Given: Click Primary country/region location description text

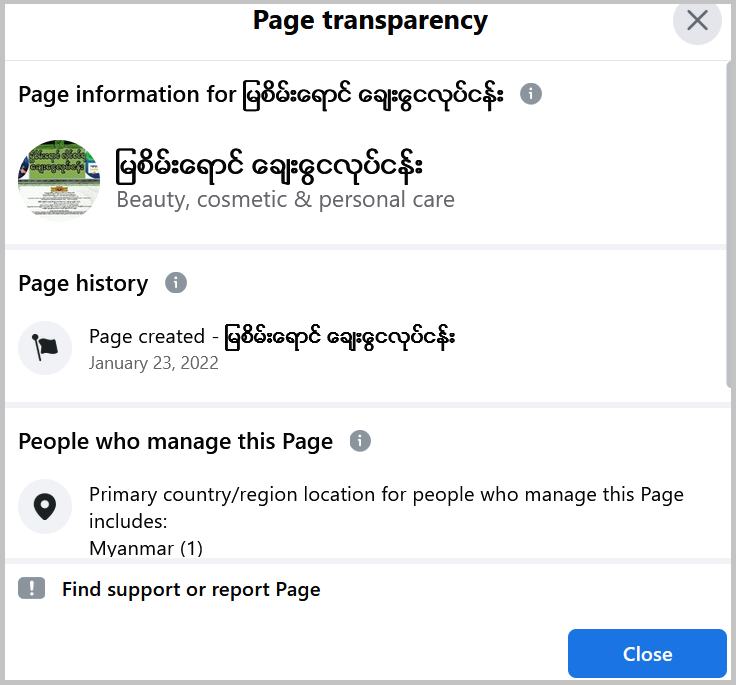Looking at the screenshot, I should (x=386, y=508).
